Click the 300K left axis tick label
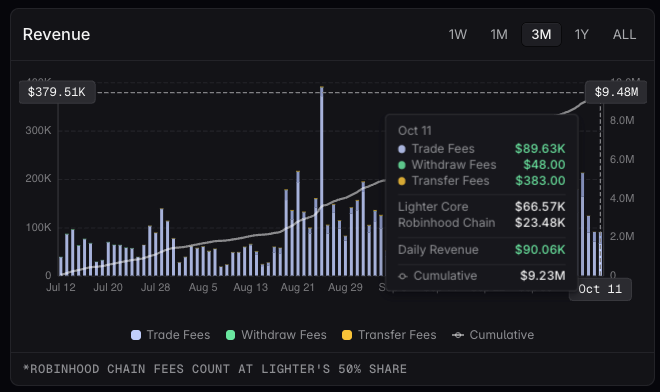 (38, 131)
